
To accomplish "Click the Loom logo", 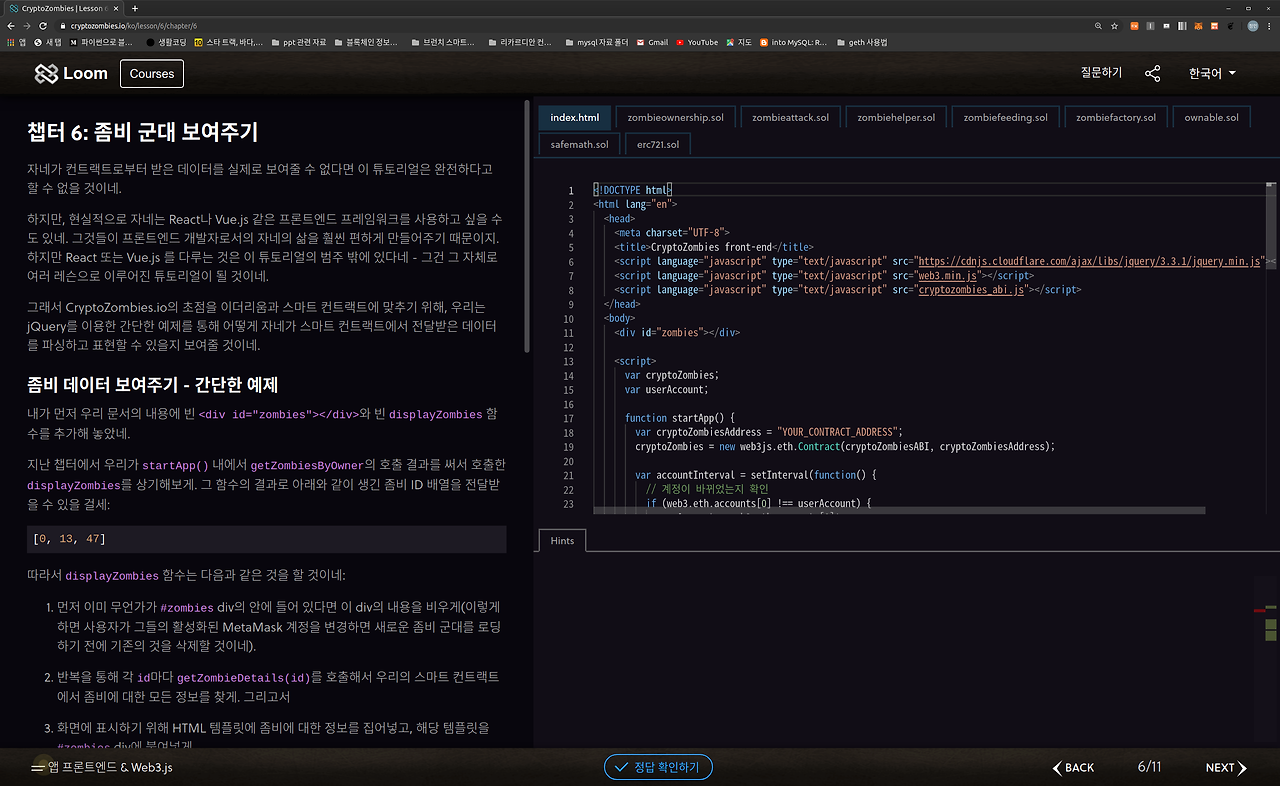I will pyautogui.click(x=71, y=73).
